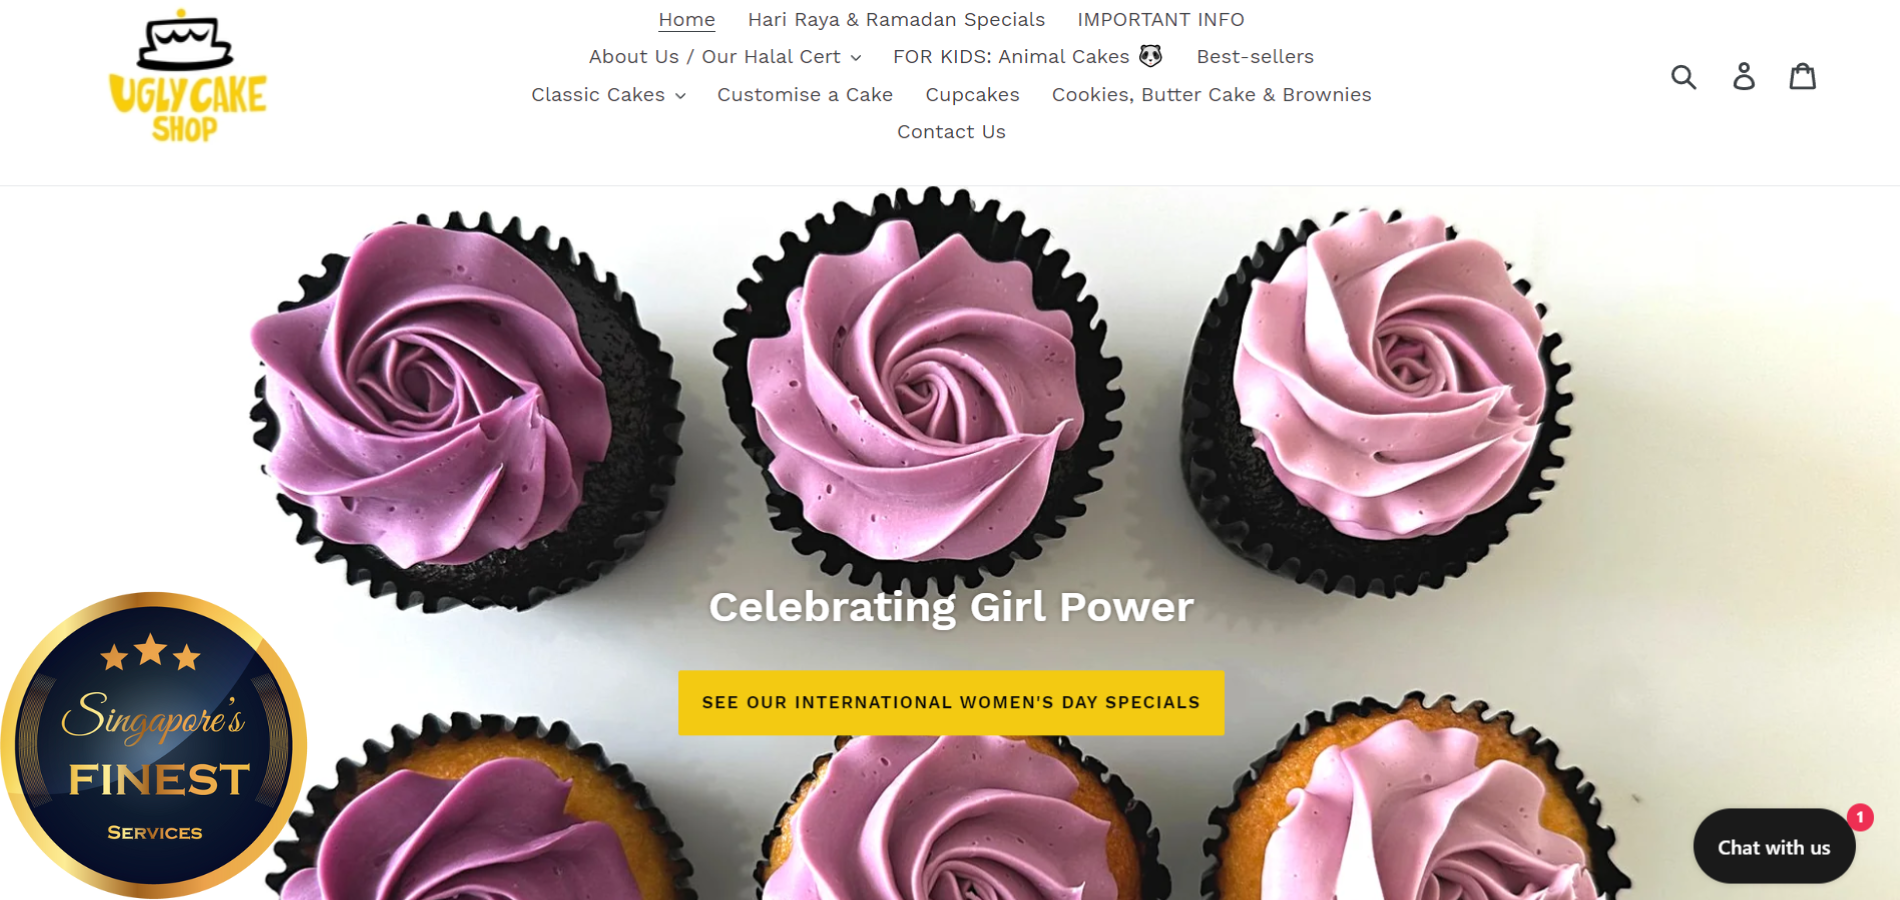This screenshot has width=1900, height=900.
Task: Click the Celebrating Girl Power banner heading
Action: point(951,607)
